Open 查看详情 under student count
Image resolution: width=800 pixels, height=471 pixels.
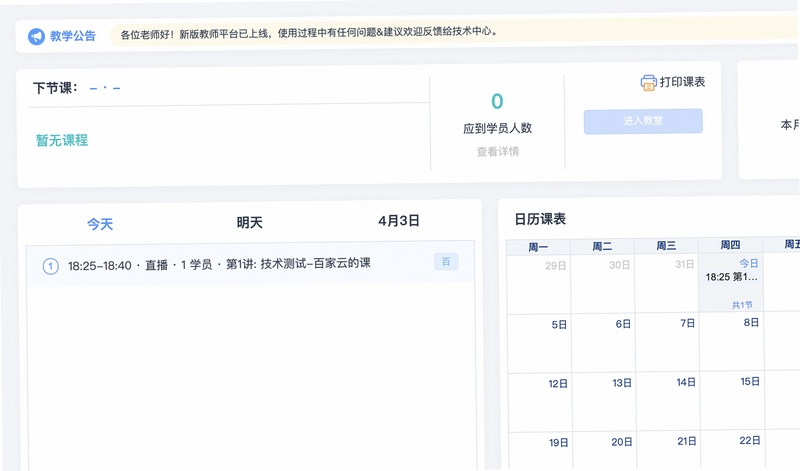point(497,152)
